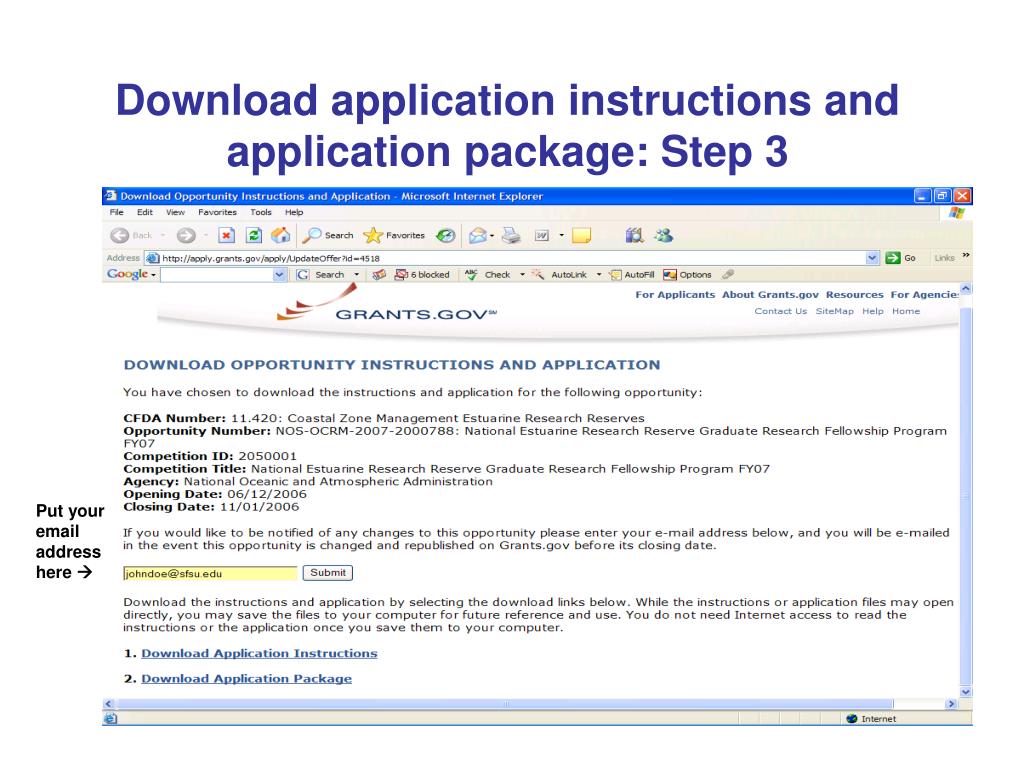Expand the Google search box dropdown

[280, 275]
